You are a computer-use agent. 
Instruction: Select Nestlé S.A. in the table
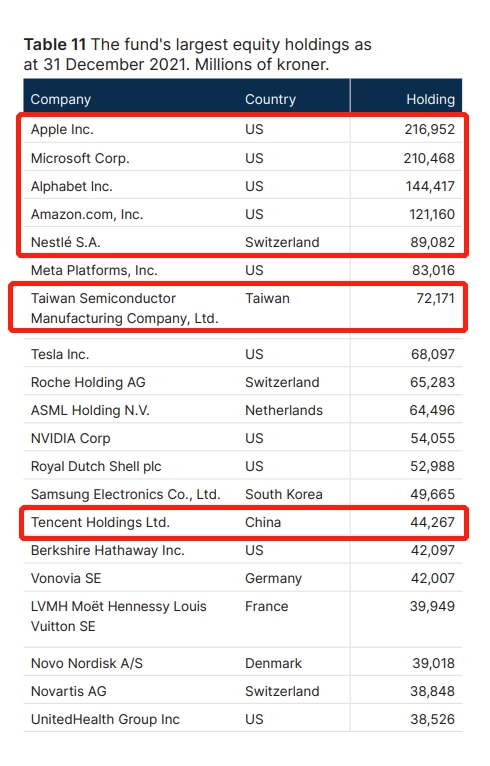click(65, 242)
